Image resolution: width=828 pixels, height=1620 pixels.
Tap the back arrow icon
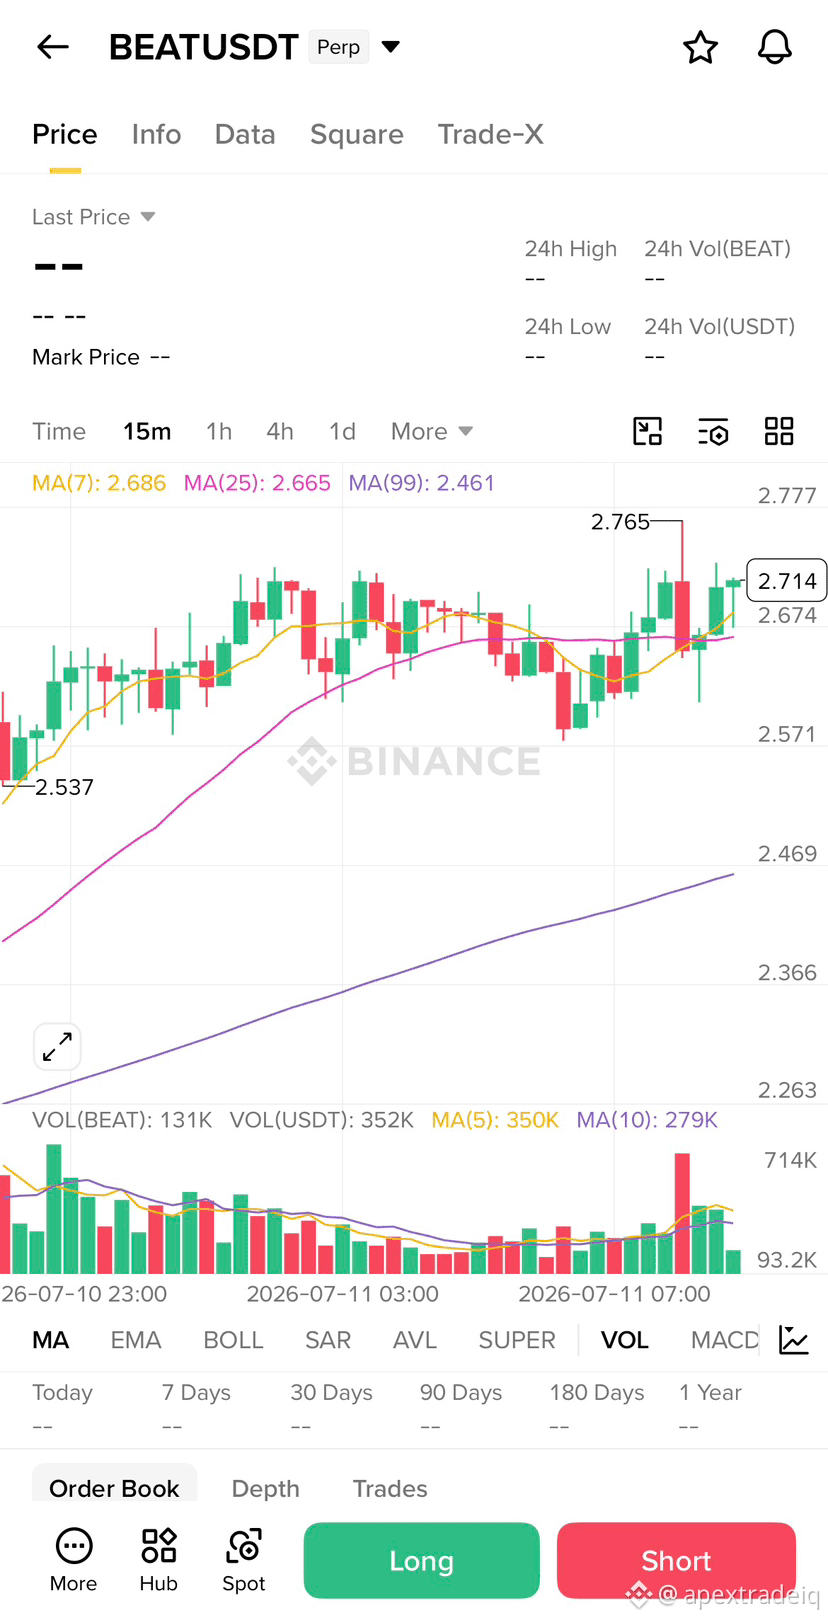tap(53, 46)
